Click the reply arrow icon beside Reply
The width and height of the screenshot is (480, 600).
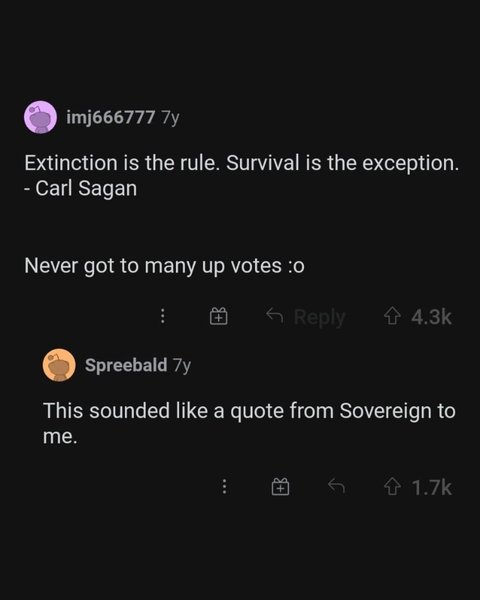[x=274, y=315]
